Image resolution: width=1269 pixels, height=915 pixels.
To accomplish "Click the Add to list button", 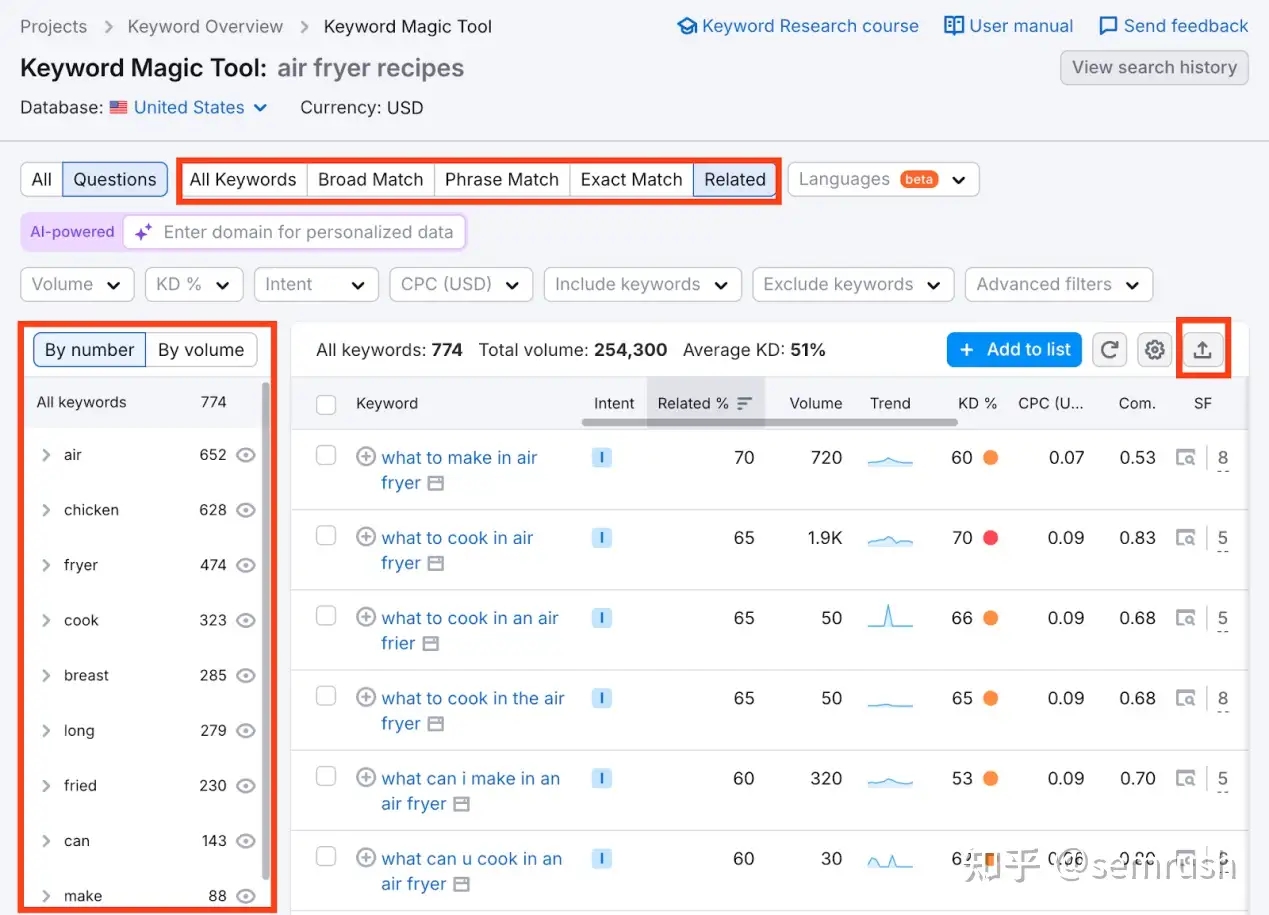I will click(1014, 350).
